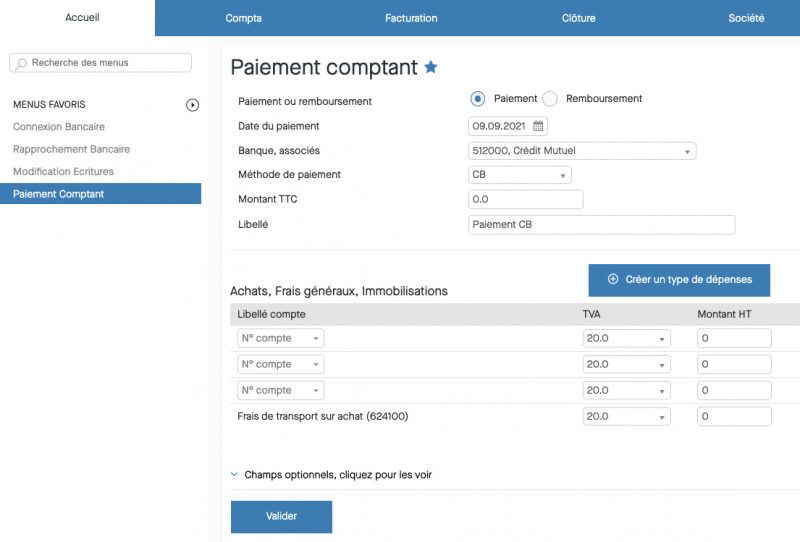Select the Paiement radio button
This screenshot has height=542, width=800.
[478, 99]
